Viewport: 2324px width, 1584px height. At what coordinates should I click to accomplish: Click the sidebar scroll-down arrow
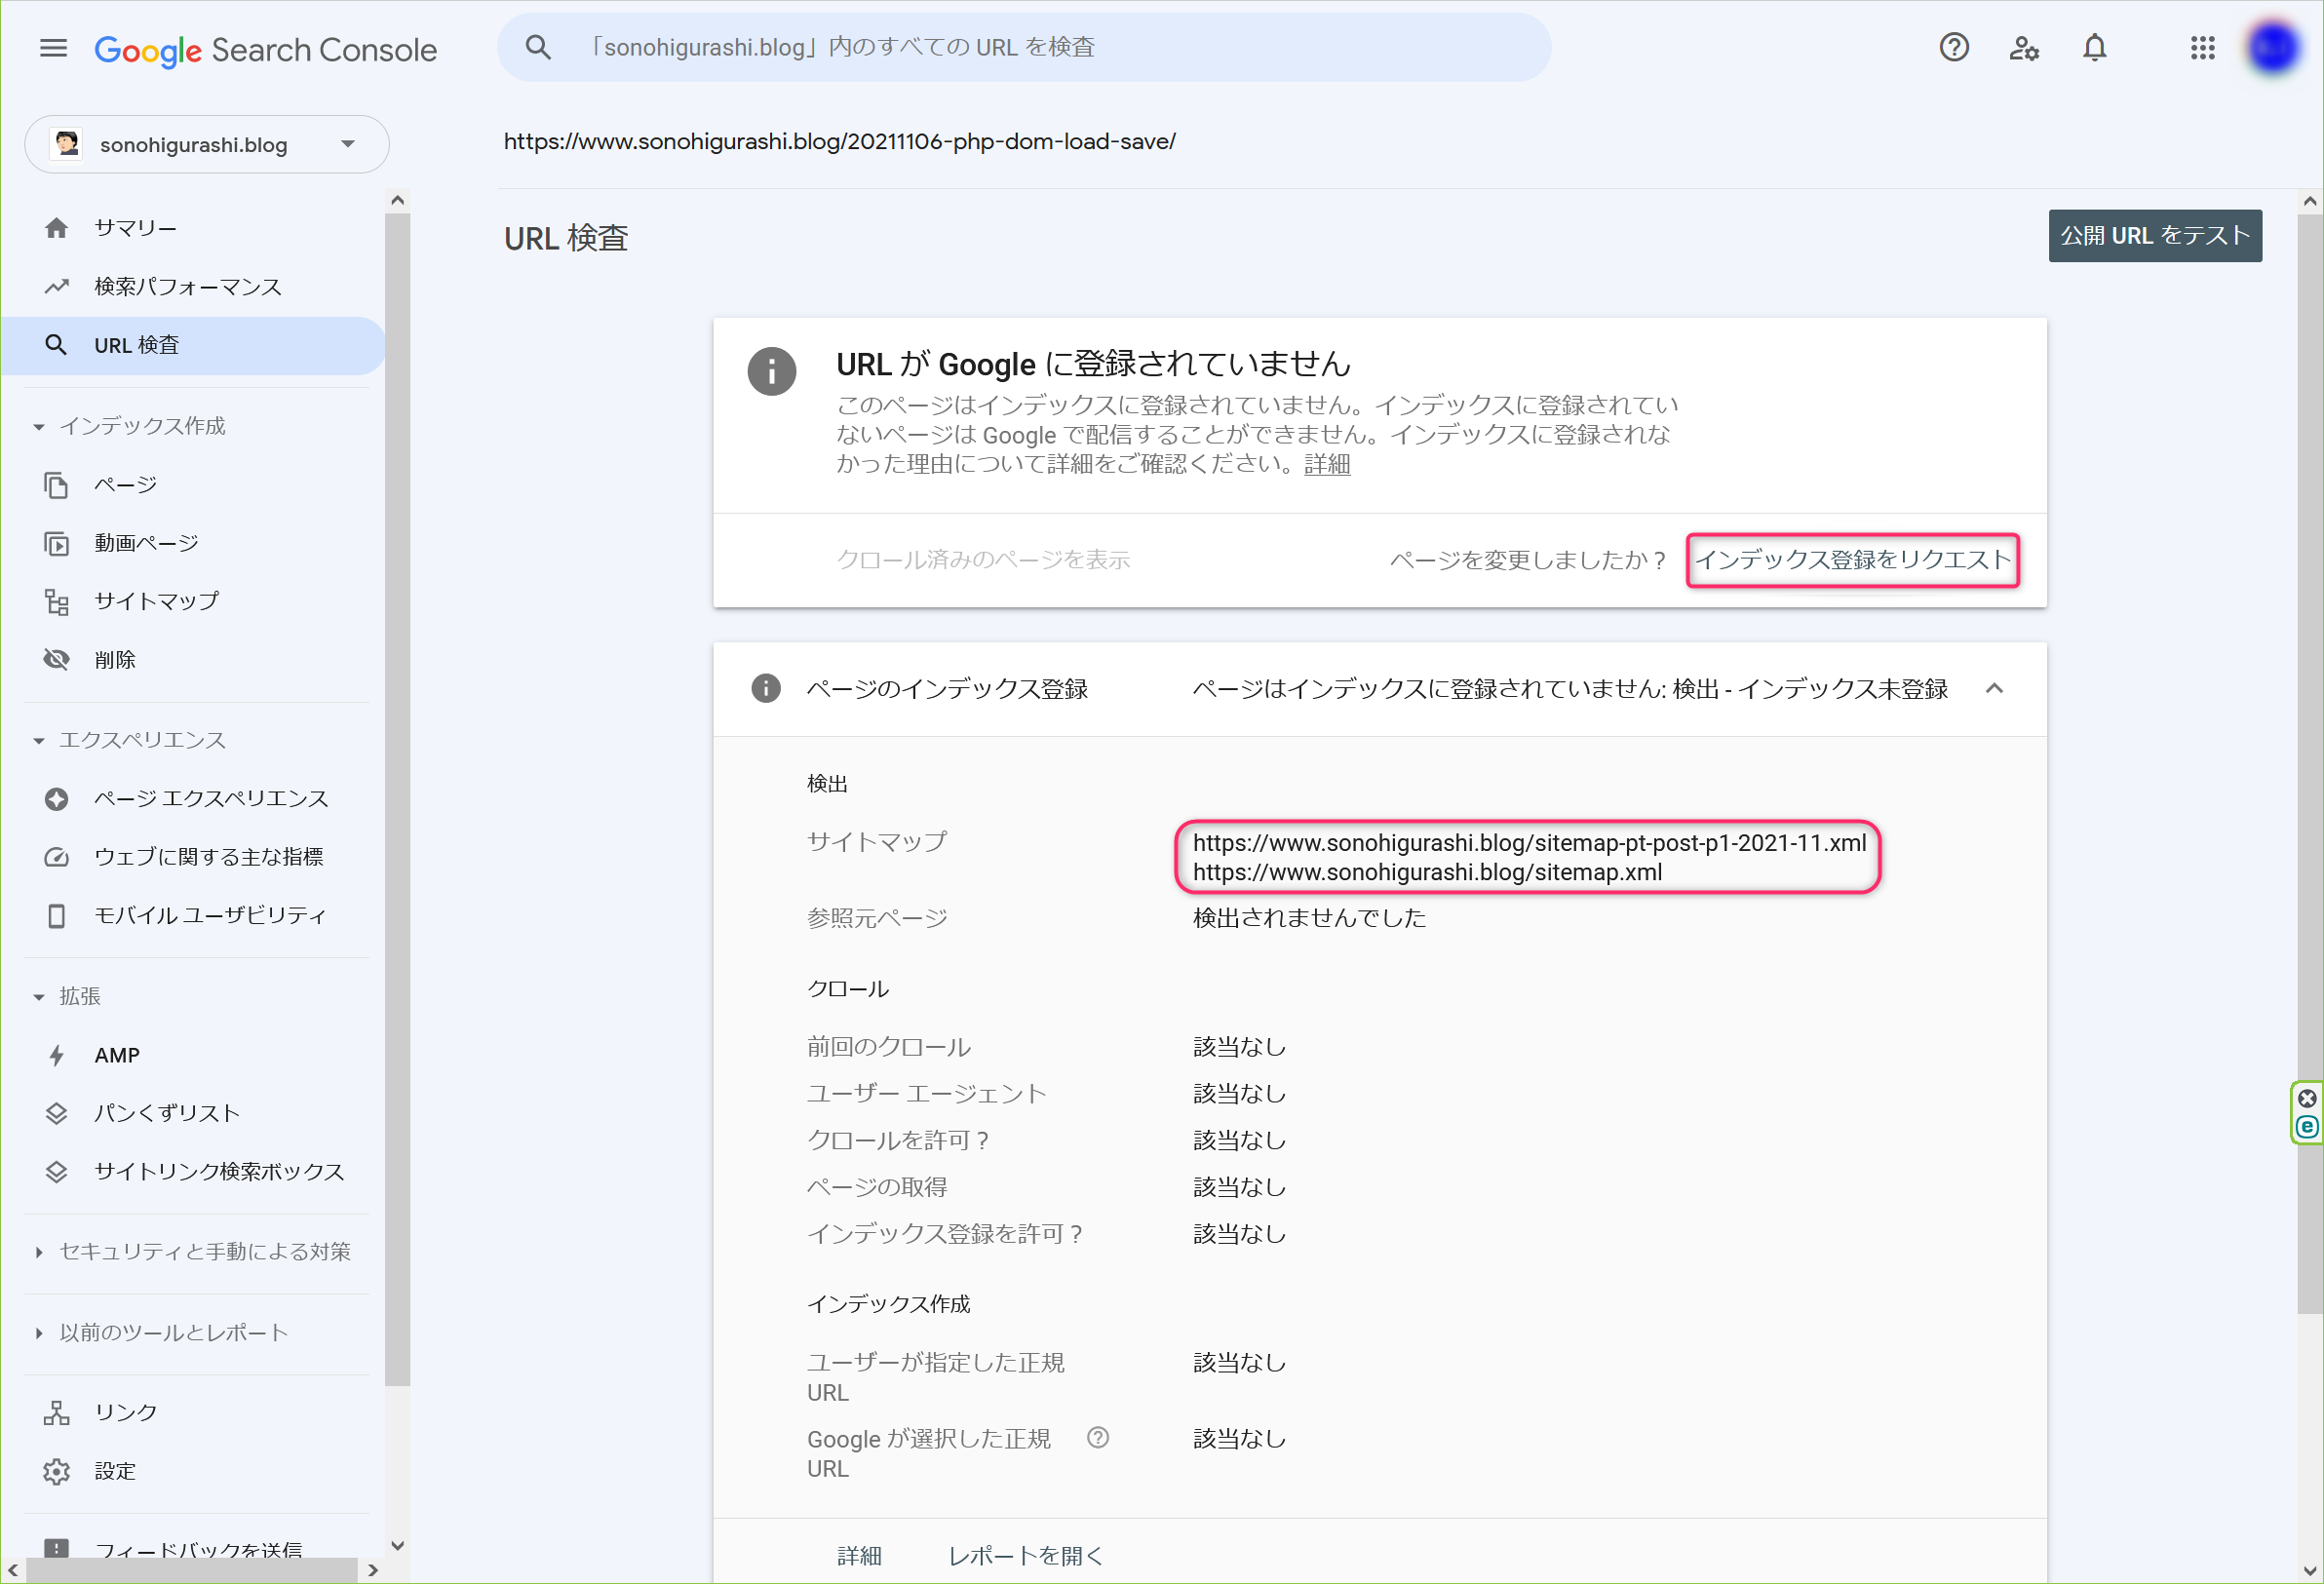coord(397,1546)
